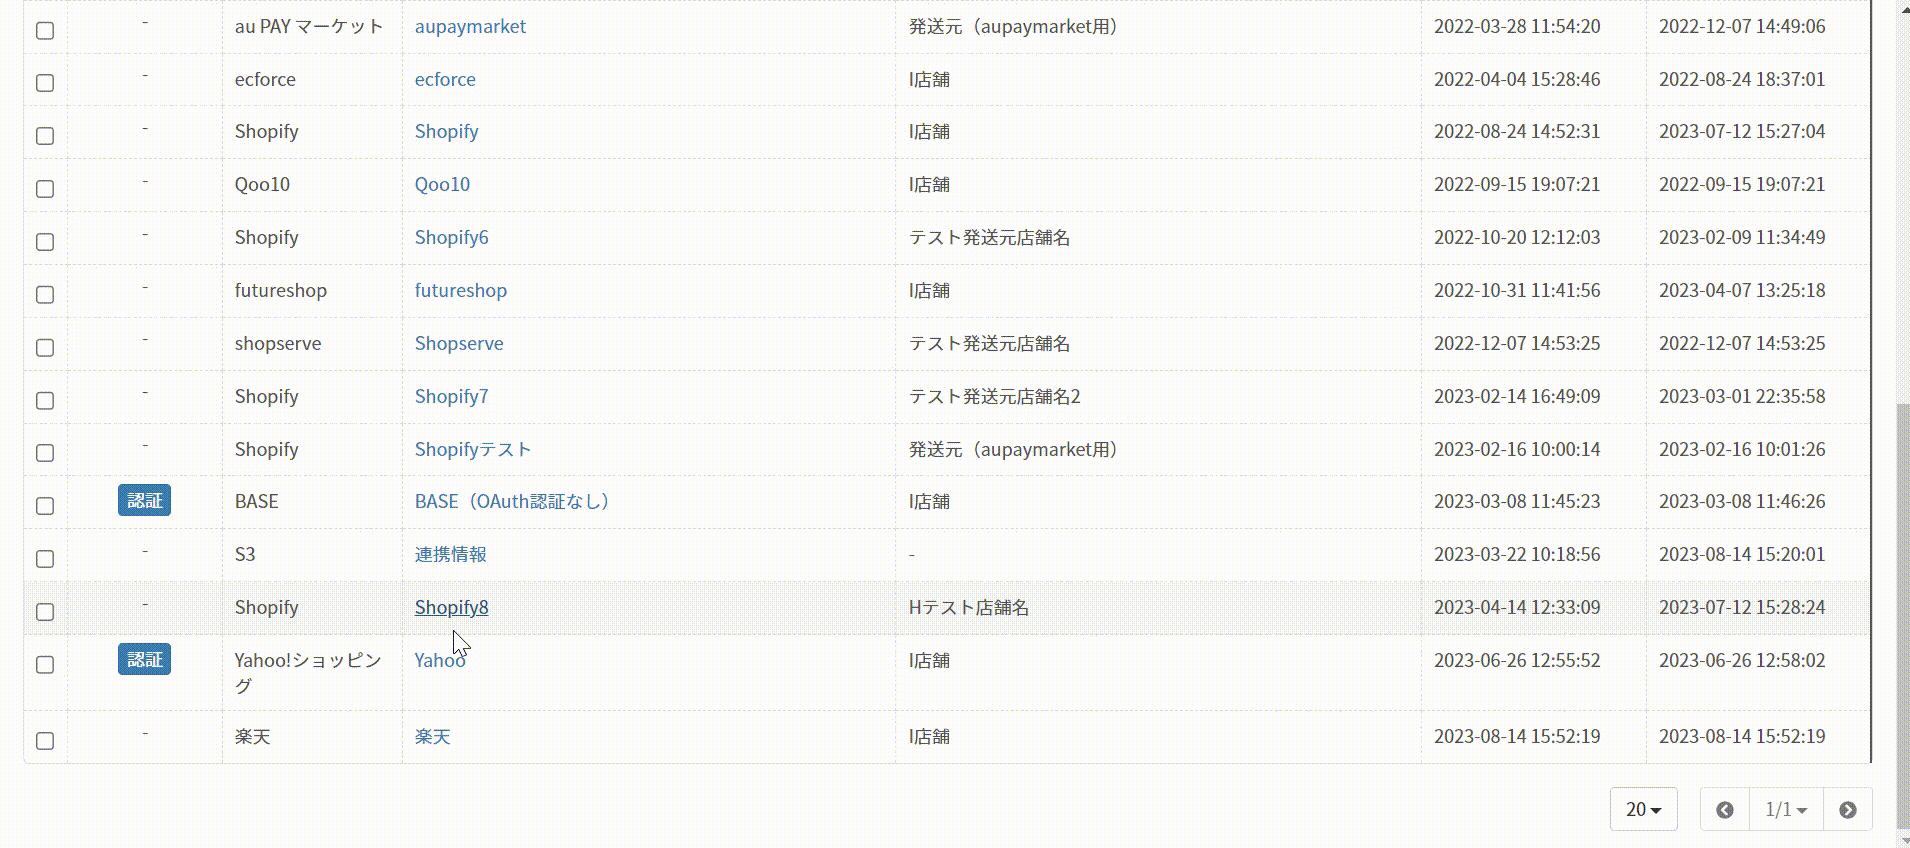Check the S3 連携情報 row checkbox
This screenshot has width=1910, height=848.
(45, 559)
